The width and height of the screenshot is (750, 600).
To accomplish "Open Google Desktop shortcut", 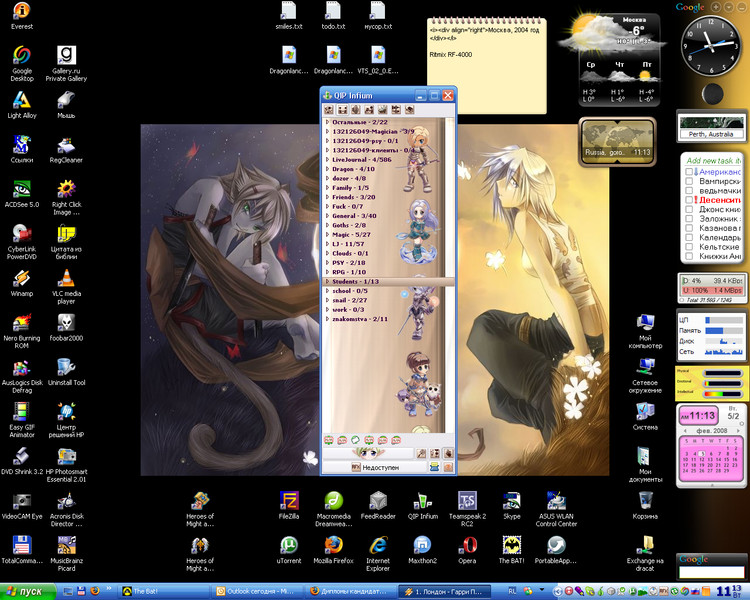I will click(22, 64).
